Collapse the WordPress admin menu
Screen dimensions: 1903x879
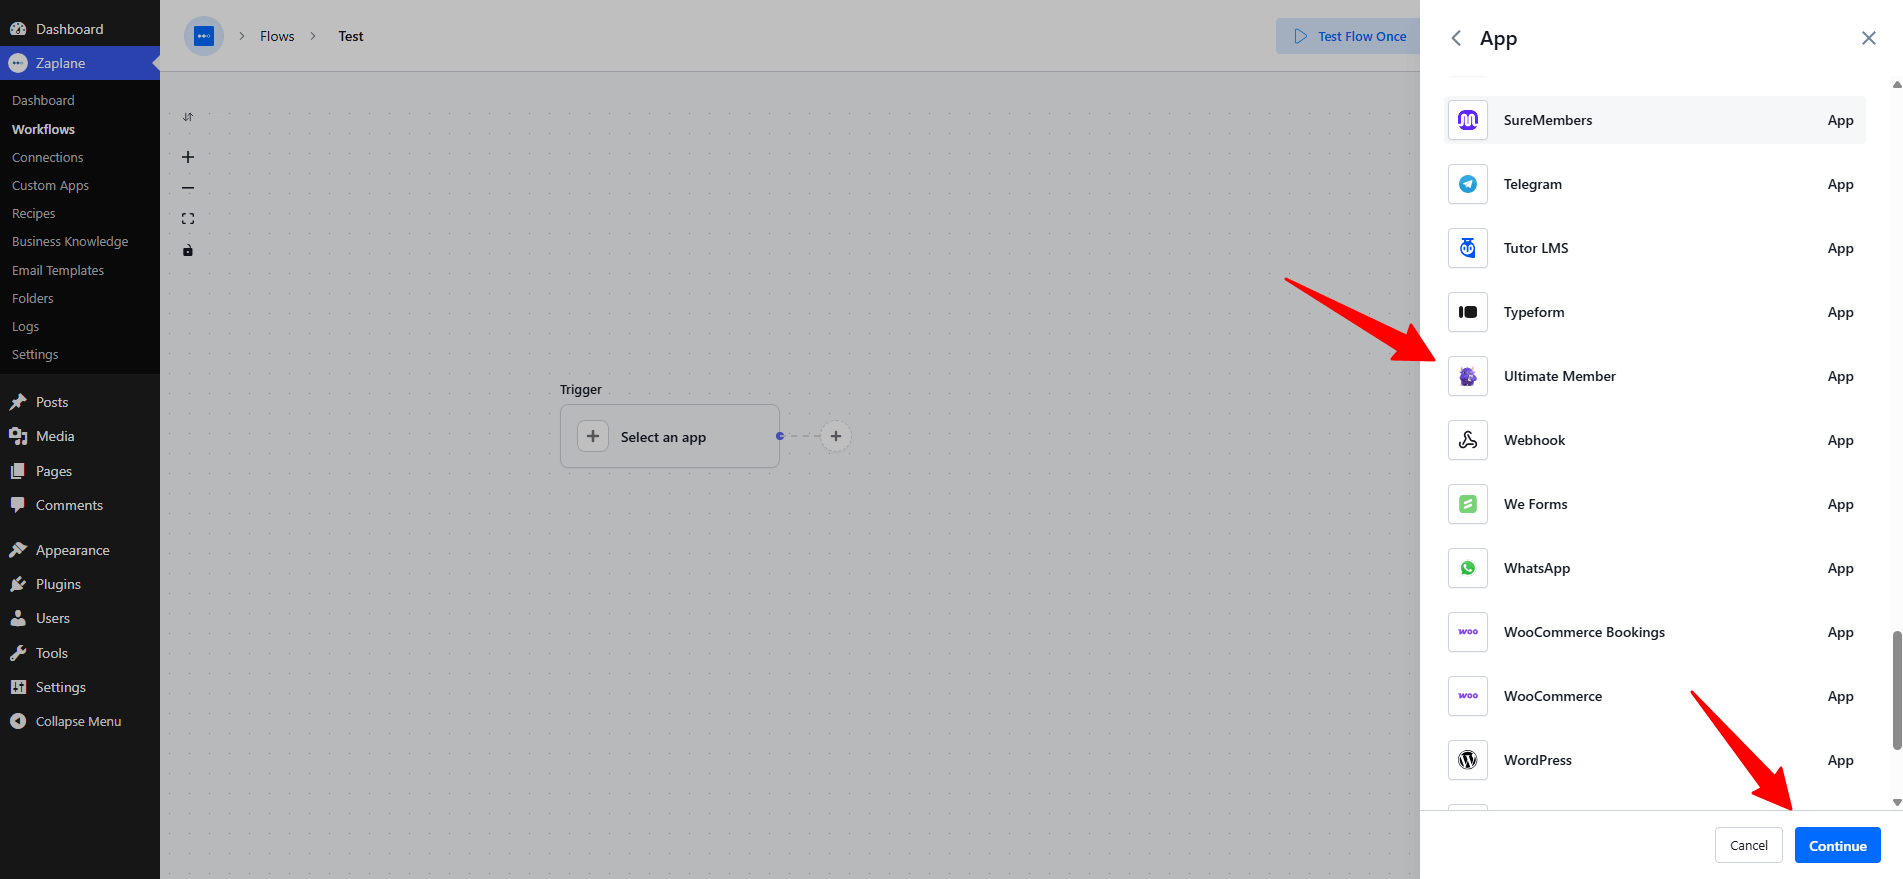[x=80, y=721]
